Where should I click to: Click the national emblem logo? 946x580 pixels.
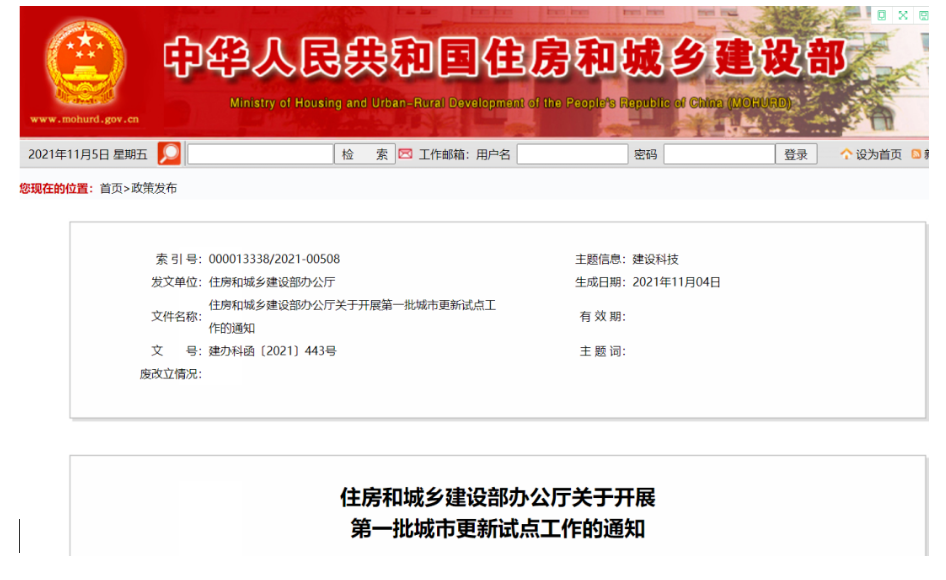85,62
